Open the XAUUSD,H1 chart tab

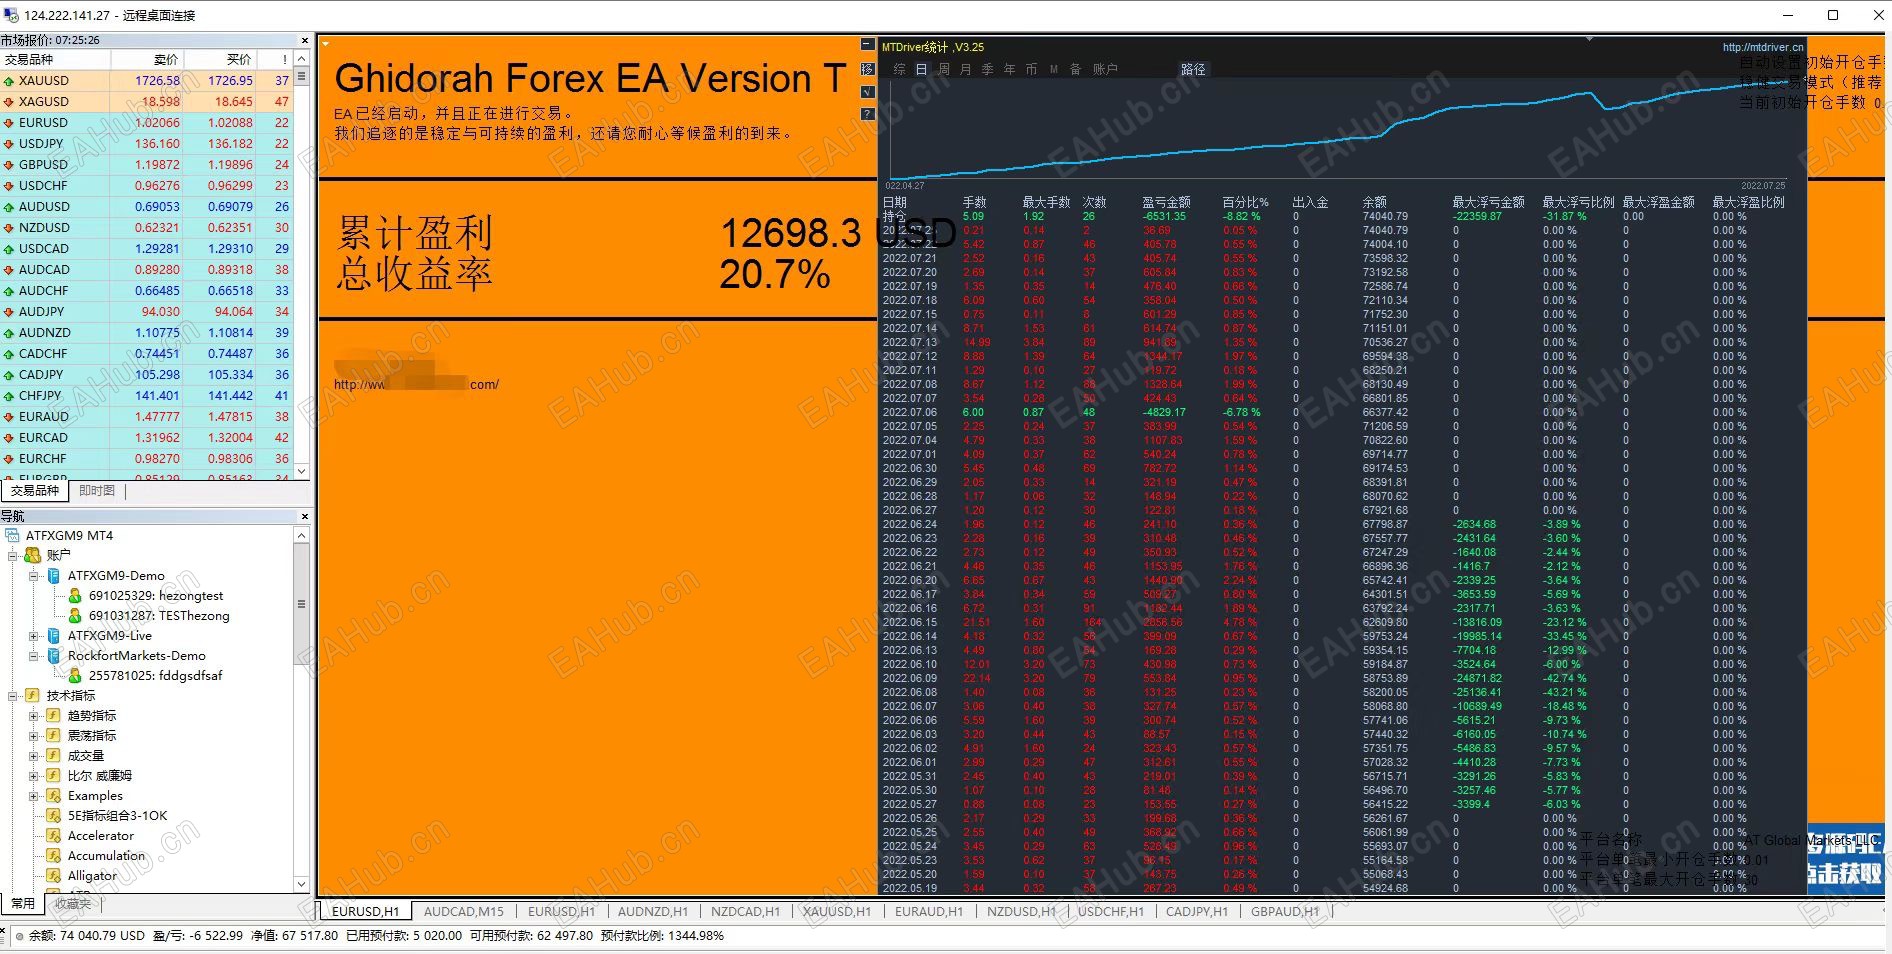836,912
